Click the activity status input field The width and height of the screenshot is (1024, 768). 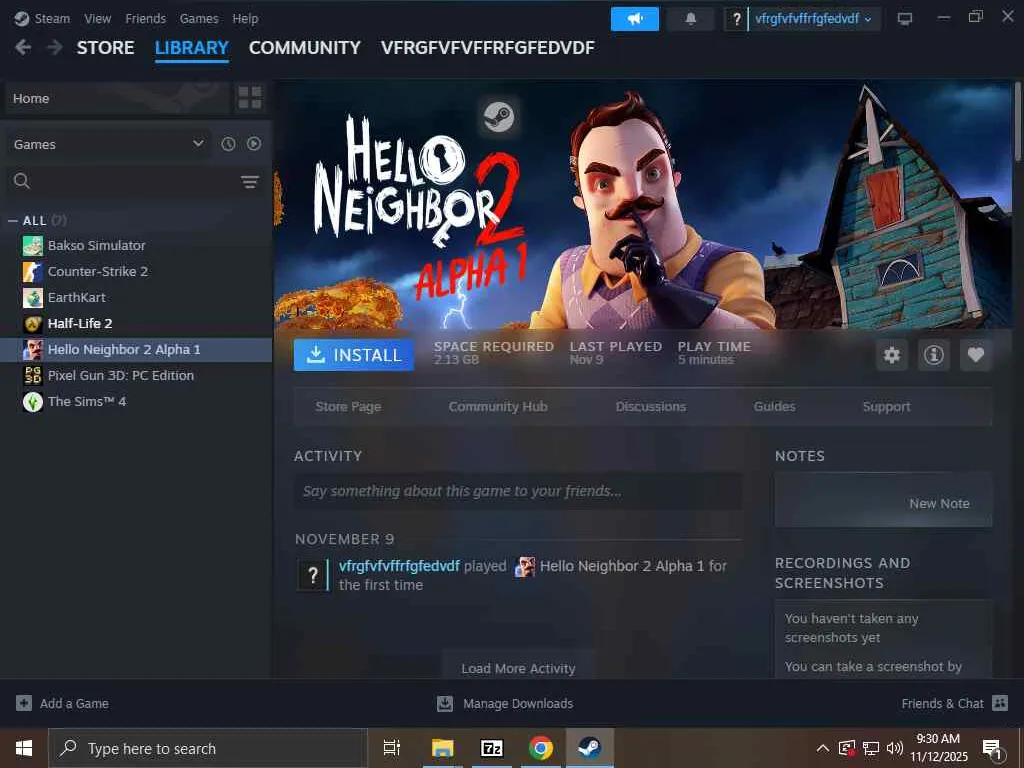(518, 490)
